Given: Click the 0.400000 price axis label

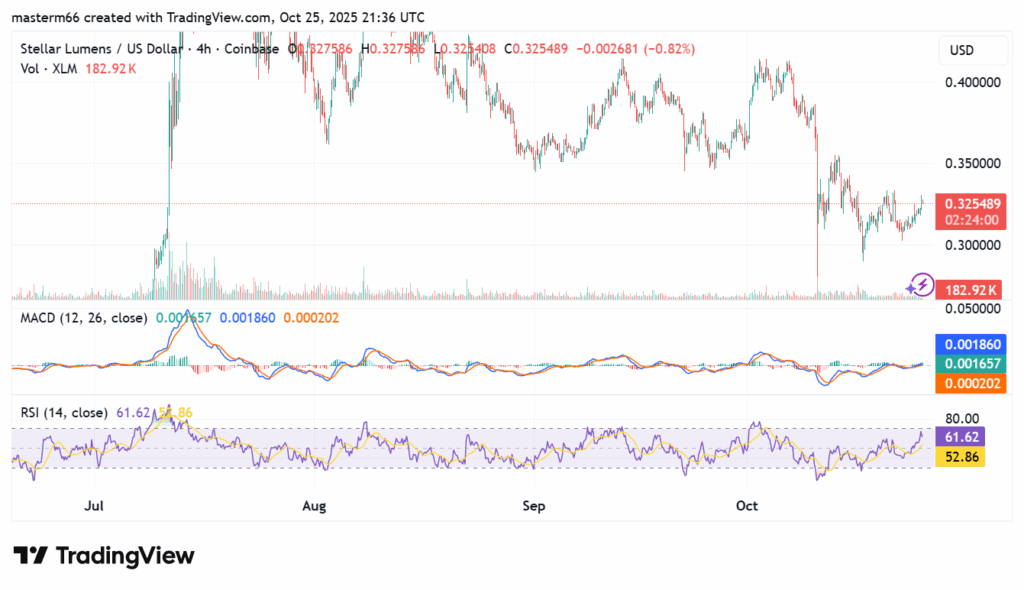Looking at the screenshot, I should pyautogui.click(x=970, y=82).
